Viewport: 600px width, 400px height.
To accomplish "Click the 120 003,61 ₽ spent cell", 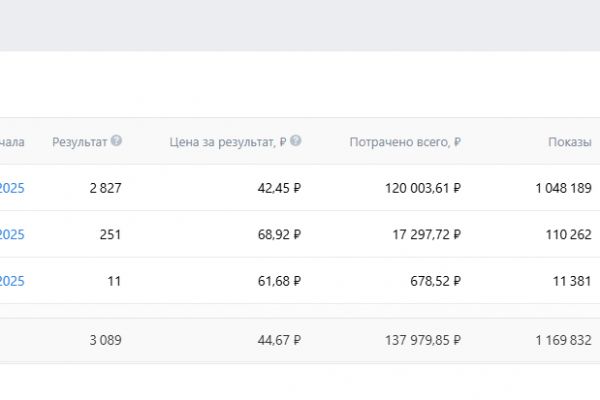I will click(x=422, y=188).
